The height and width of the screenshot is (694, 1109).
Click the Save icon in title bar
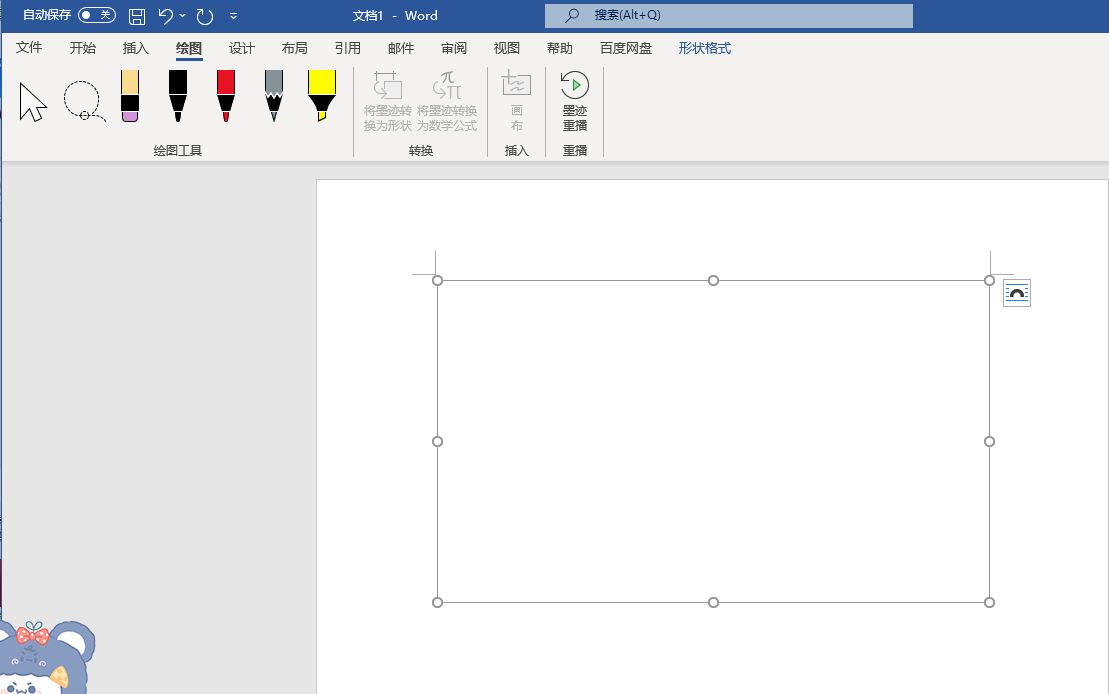[x=137, y=16]
